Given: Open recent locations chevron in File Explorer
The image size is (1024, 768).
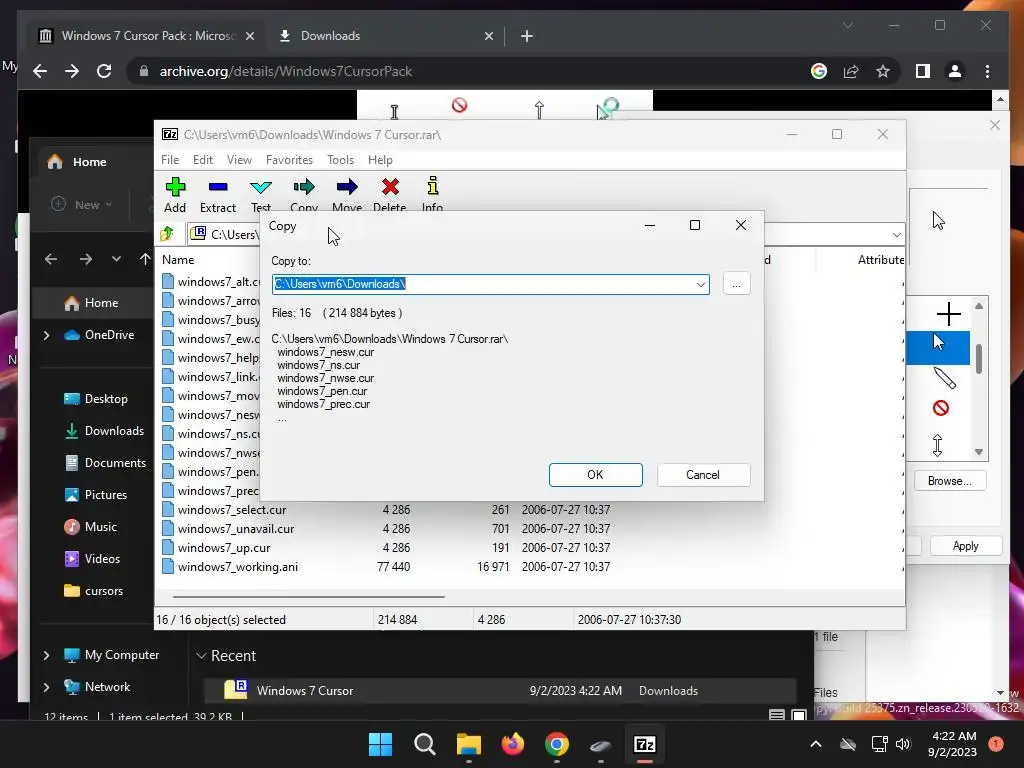Looking at the screenshot, I should pos(116,259).
